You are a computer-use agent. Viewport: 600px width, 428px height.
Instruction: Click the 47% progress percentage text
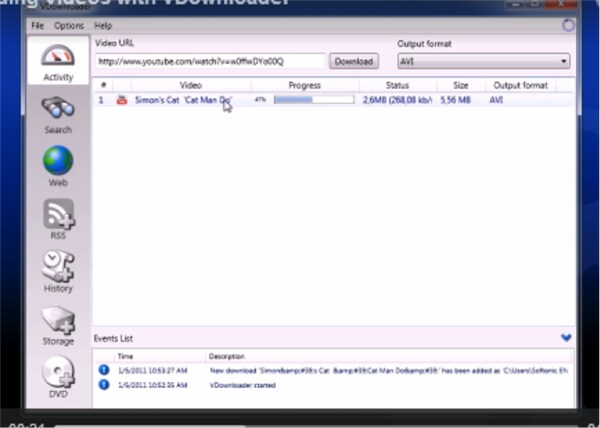[x=260, y=99]
